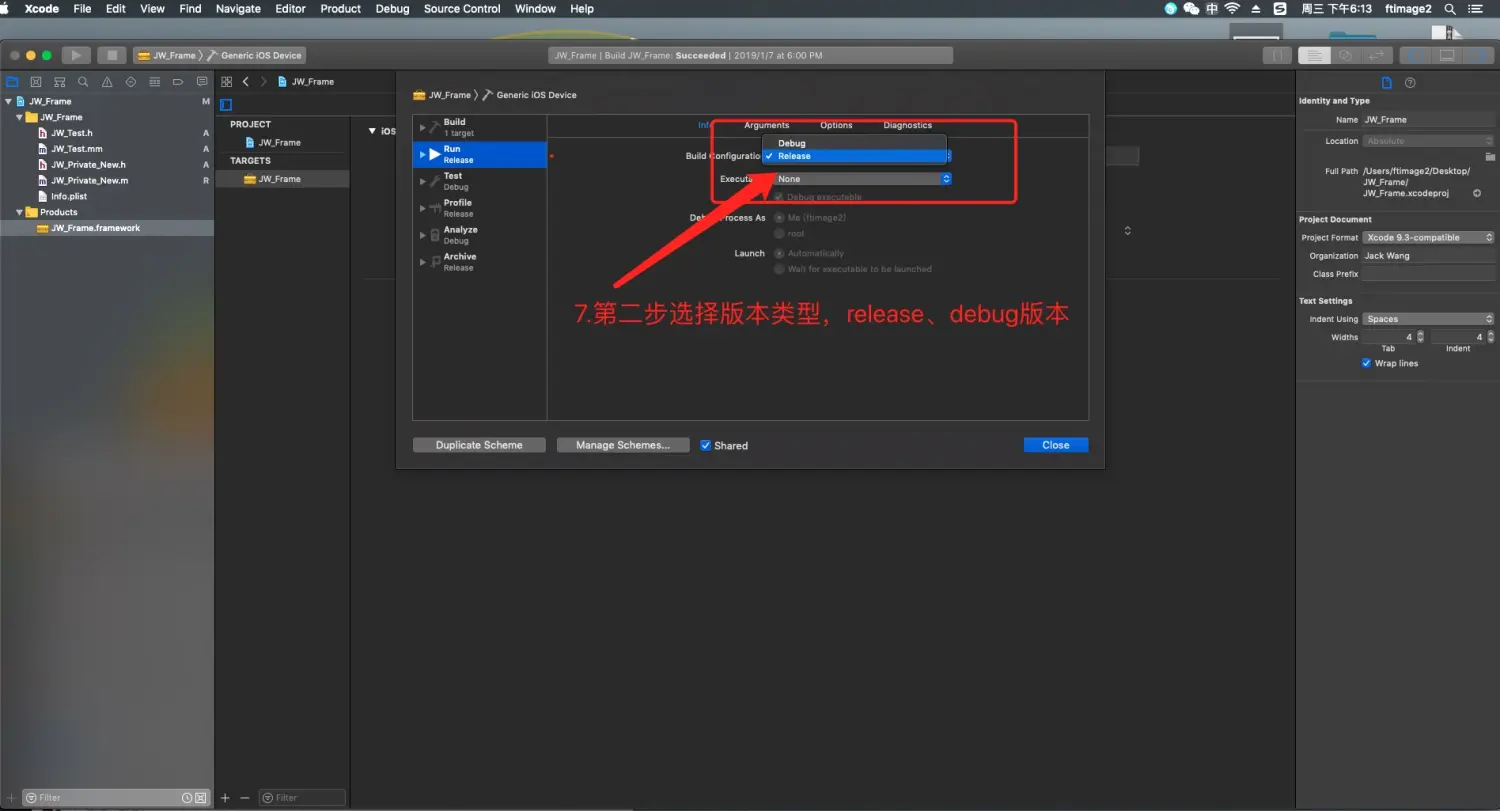Image resolution: width=1500 pixels, height=811 pixels.
Task: Switch to the Diagnostics tab
Action: 908,125
